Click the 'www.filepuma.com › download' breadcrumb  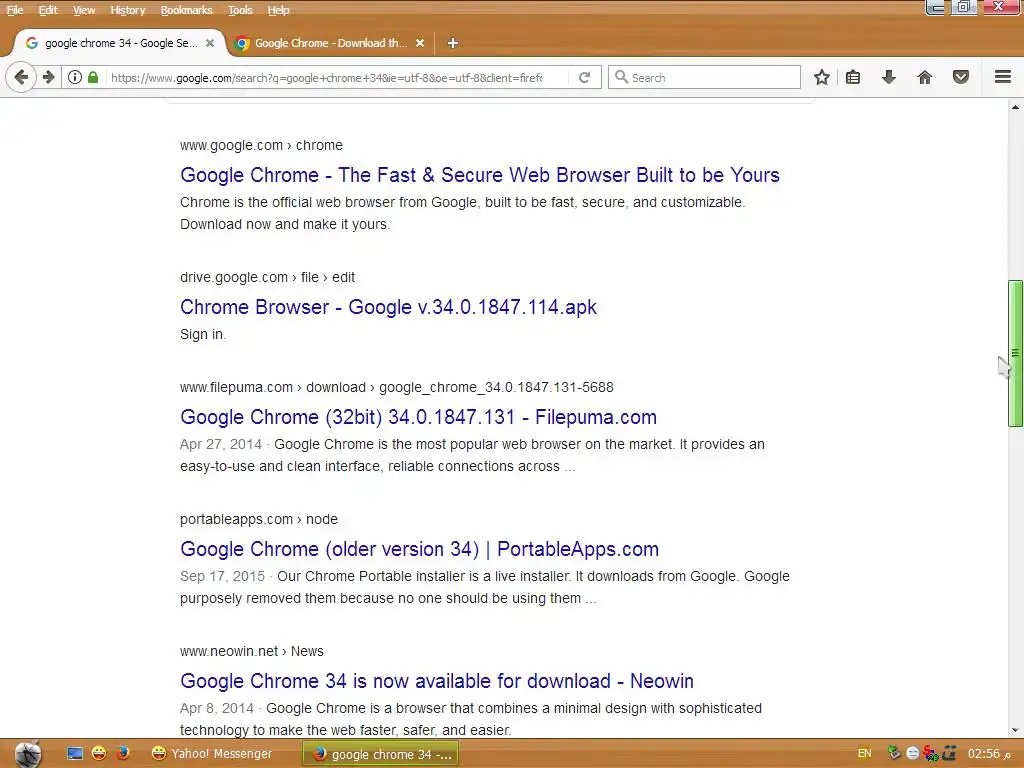tap(397, 387)
